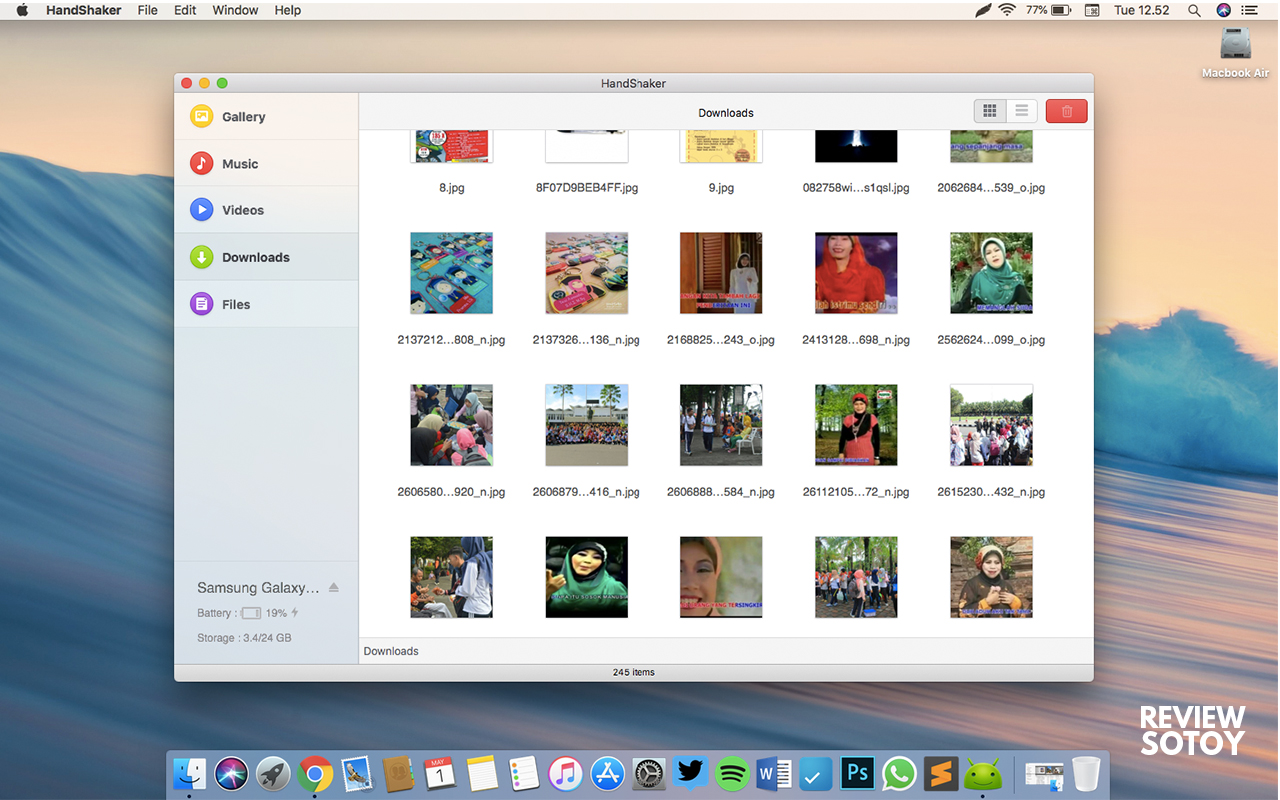The width and height of the screenshot is (1280, 800).
Task: Open the Apple menu
Action: click(x=22, y=10)
